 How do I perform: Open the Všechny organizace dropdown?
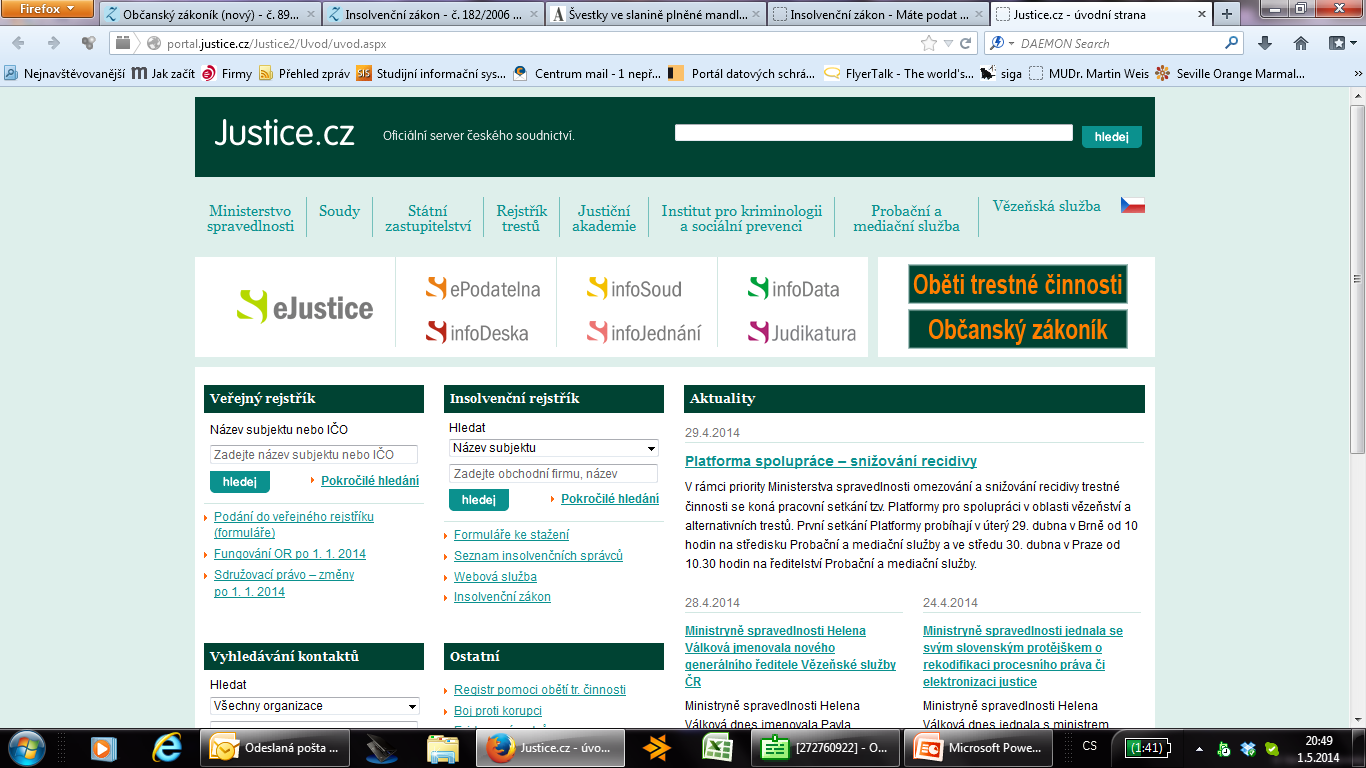click(x=314, y=705)
